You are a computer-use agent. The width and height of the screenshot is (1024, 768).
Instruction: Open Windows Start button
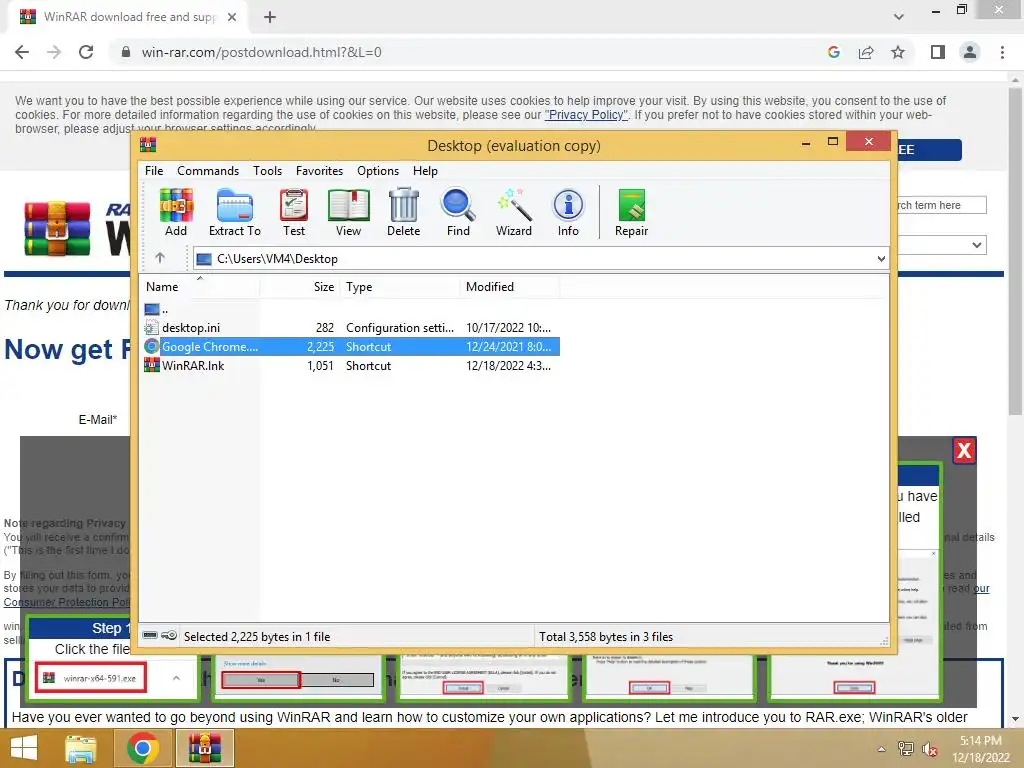(24, 748)
